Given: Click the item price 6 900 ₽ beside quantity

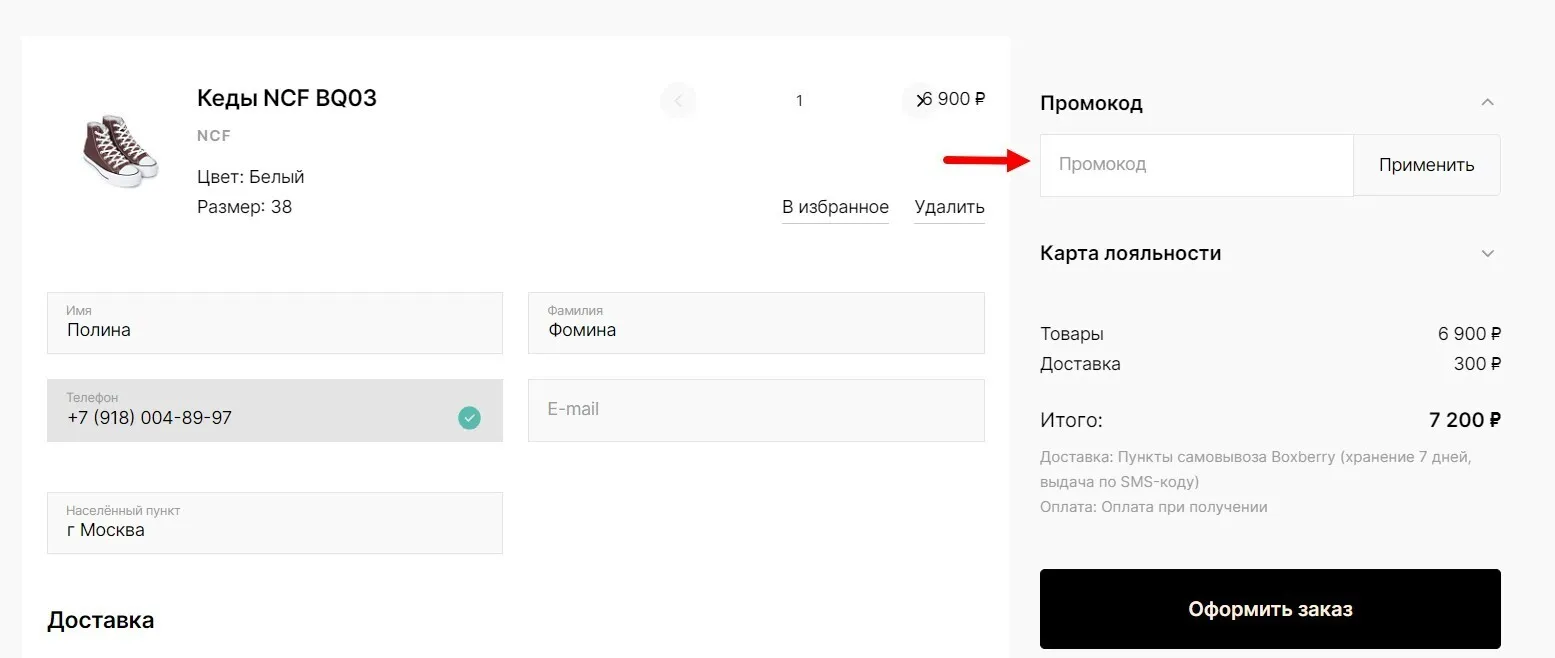Looking at the screenshot, I should coord(954,99).
